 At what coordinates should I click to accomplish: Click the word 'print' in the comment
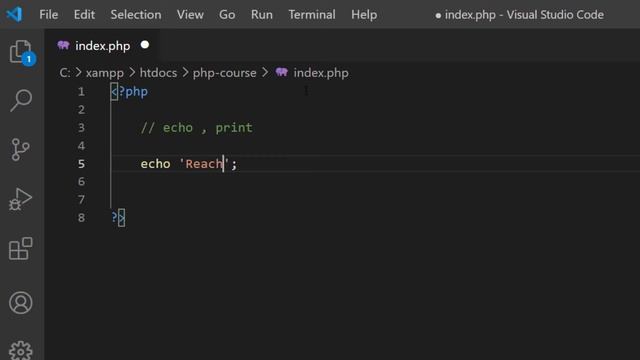tap(234, 128)
